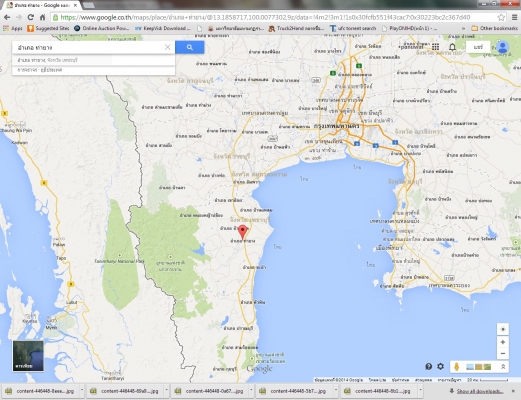Open the ufc torrent search bookmark
This screenshot has height=400, width=521.
[x=353, y=28]
